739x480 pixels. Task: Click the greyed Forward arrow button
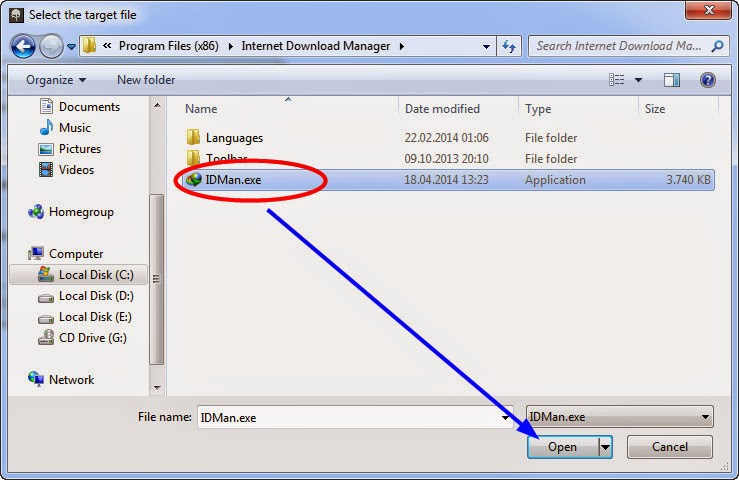pos(51,46)
